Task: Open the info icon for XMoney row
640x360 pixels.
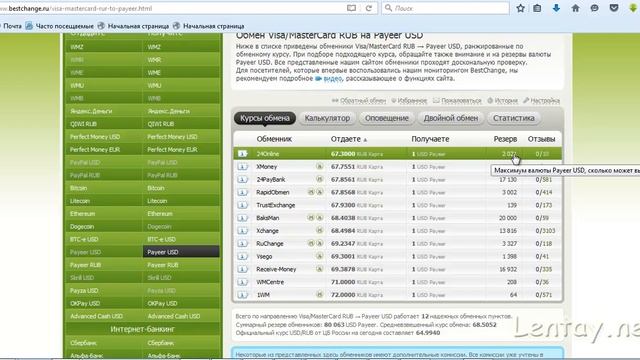Action: click(x=242, y=167)
